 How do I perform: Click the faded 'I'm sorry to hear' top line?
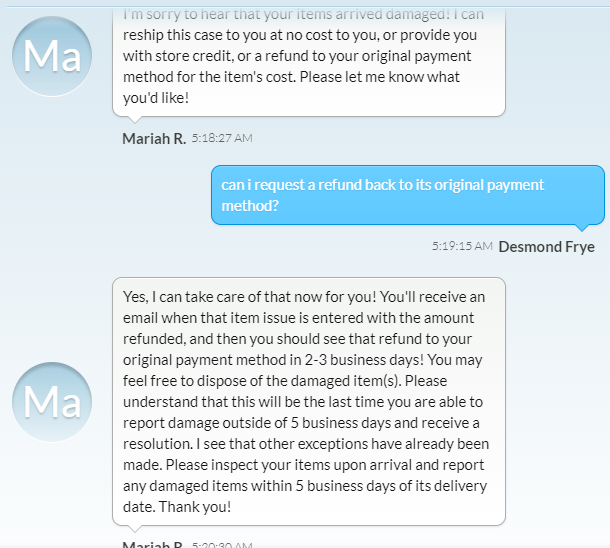303,15
